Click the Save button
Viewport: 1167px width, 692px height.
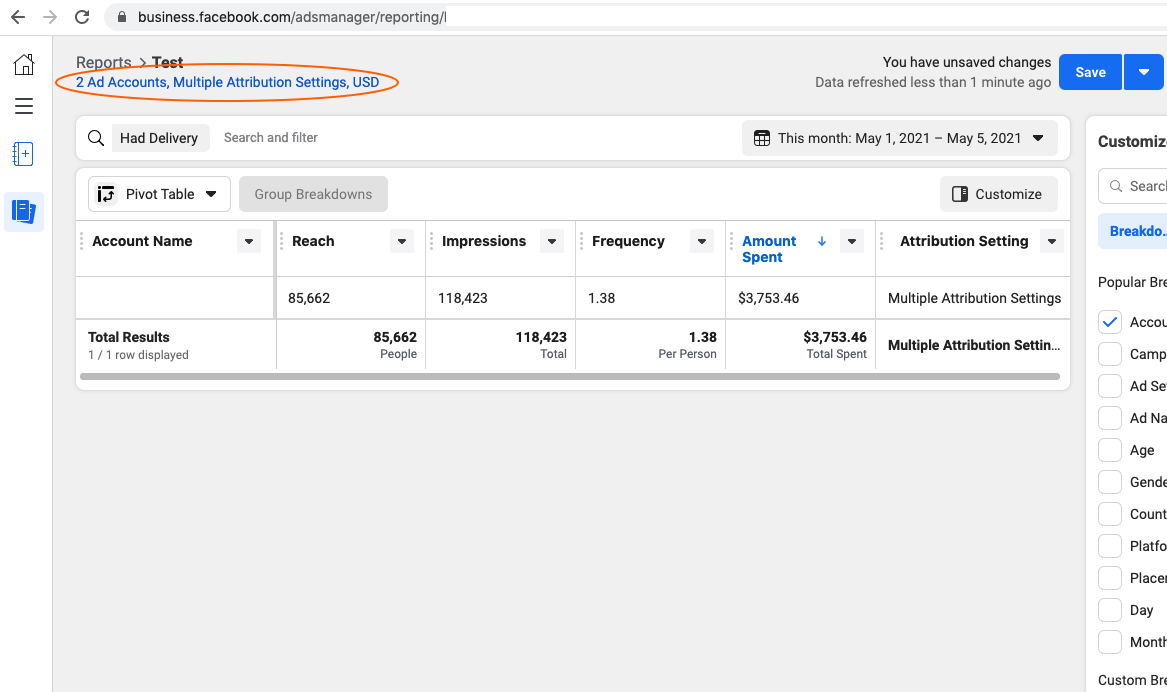point(1090,71)
